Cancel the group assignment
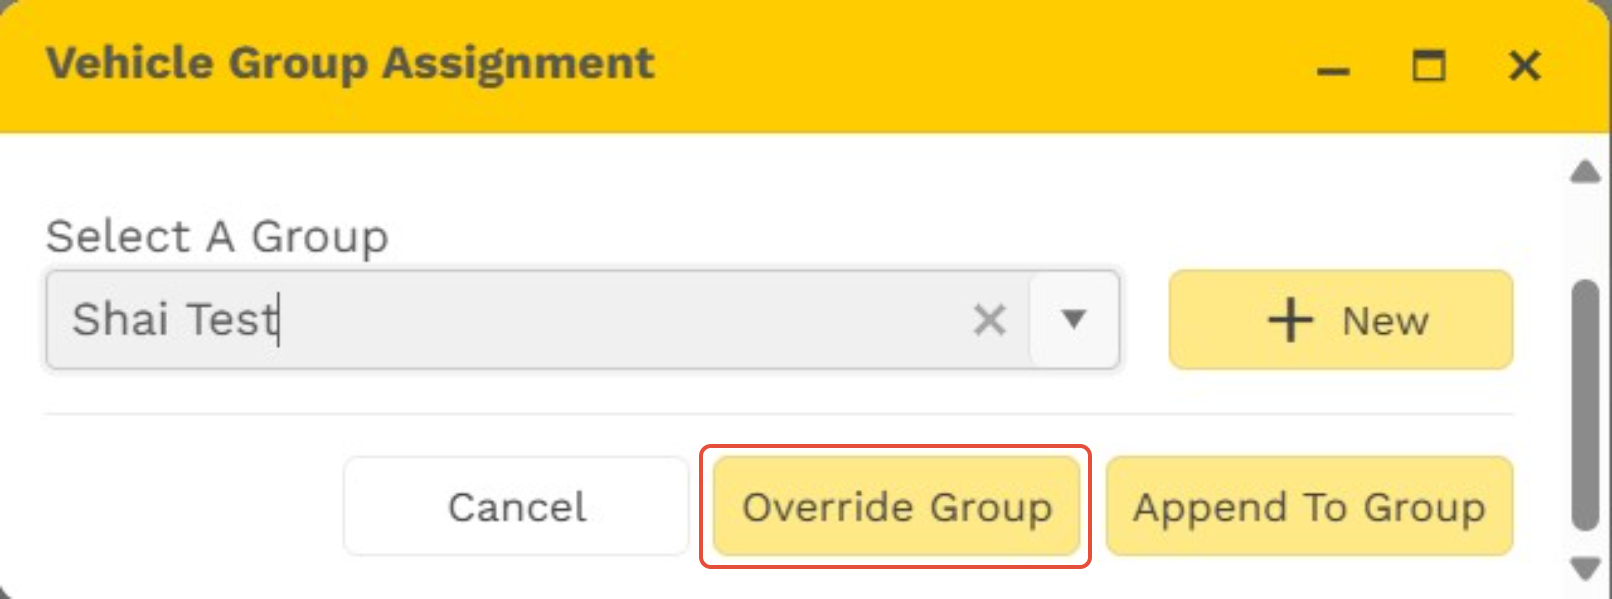Screen dimensions: 1612x599 click(516, 507)
